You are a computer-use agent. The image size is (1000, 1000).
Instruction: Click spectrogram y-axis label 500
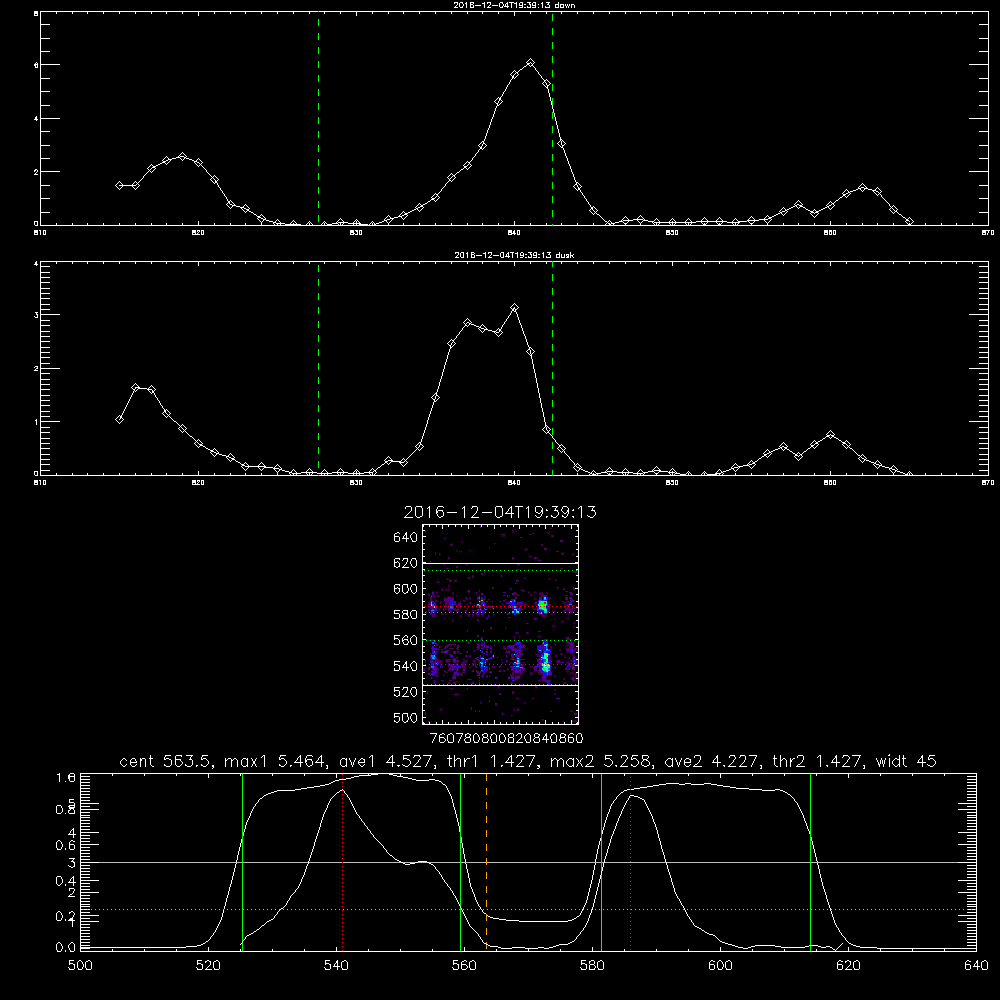click(406, 717)
